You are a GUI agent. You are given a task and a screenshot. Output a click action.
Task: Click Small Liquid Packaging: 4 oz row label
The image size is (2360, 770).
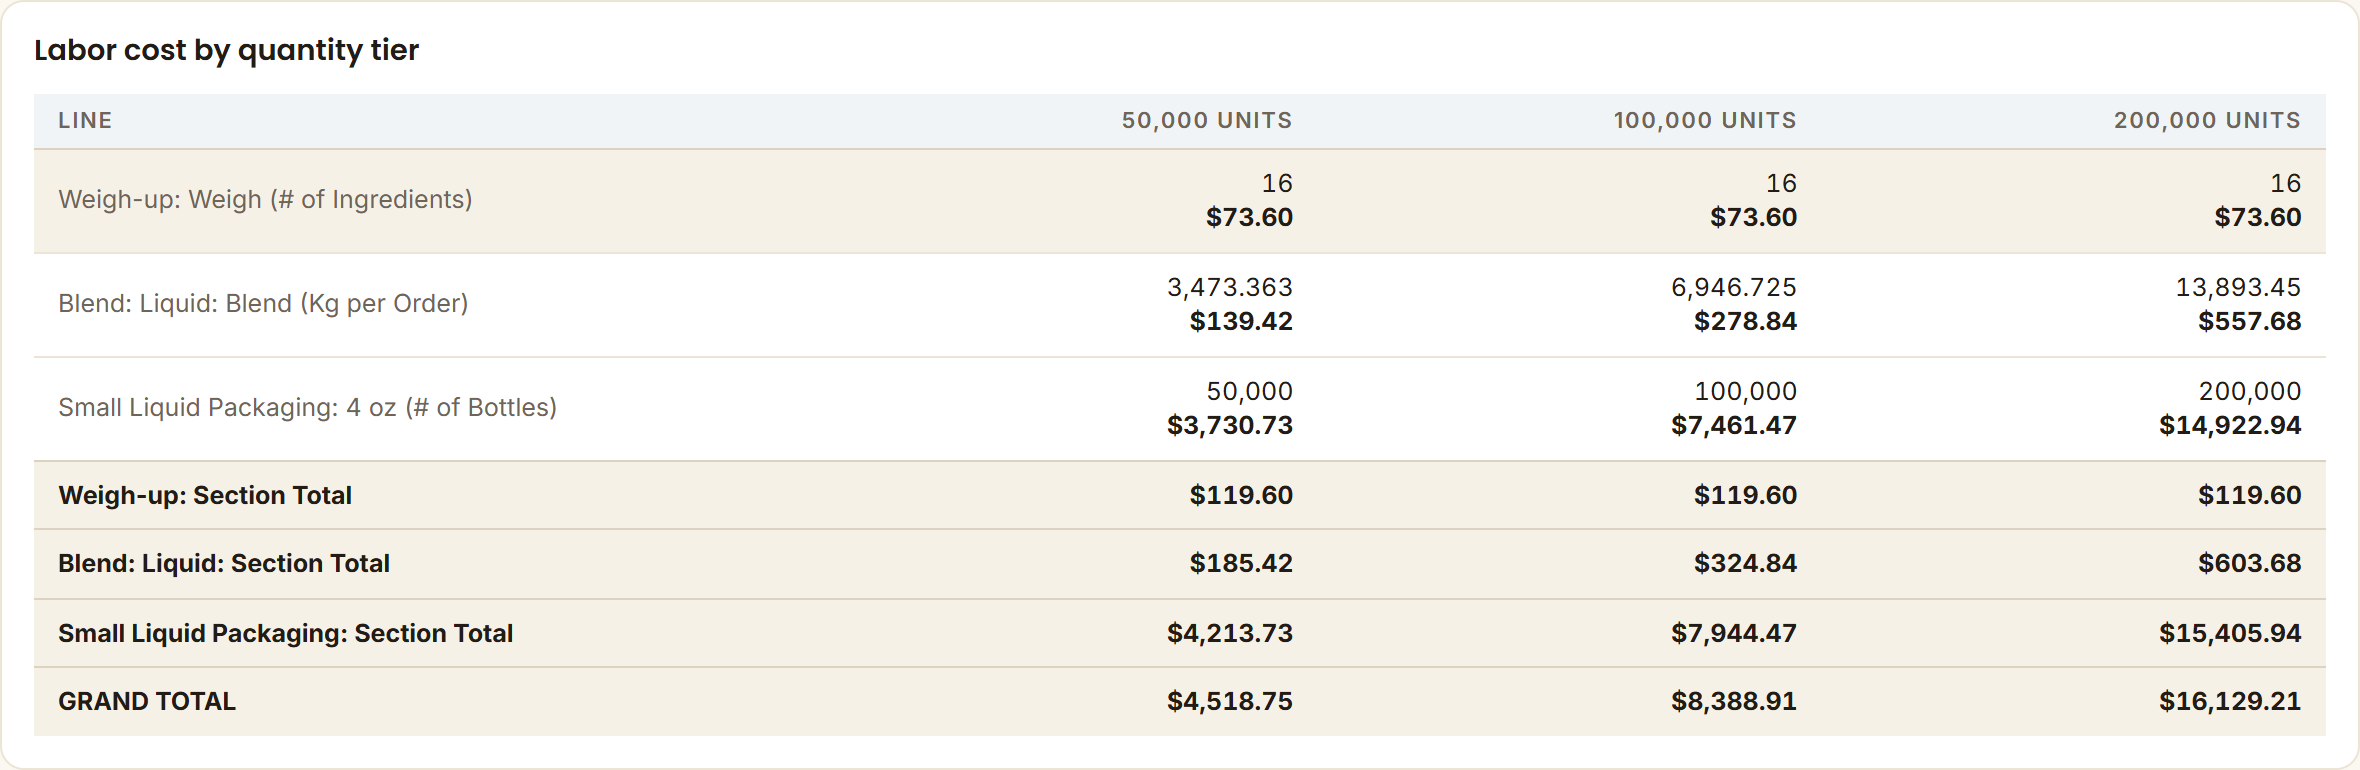[307, 407]
